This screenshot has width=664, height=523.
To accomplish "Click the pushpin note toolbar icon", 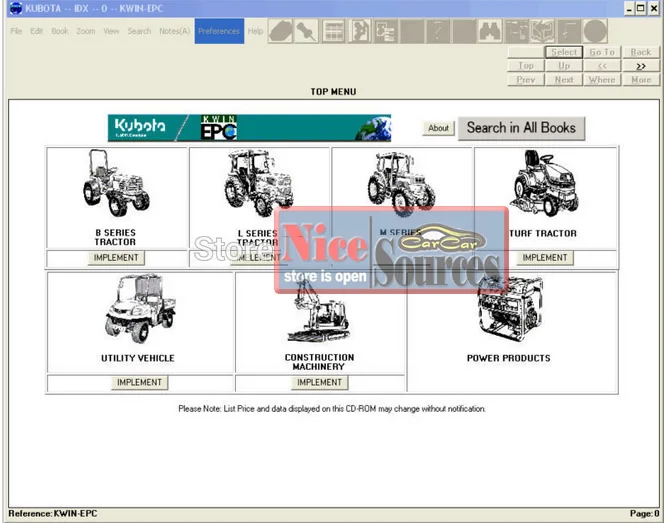I will click(x=307, y=31).
